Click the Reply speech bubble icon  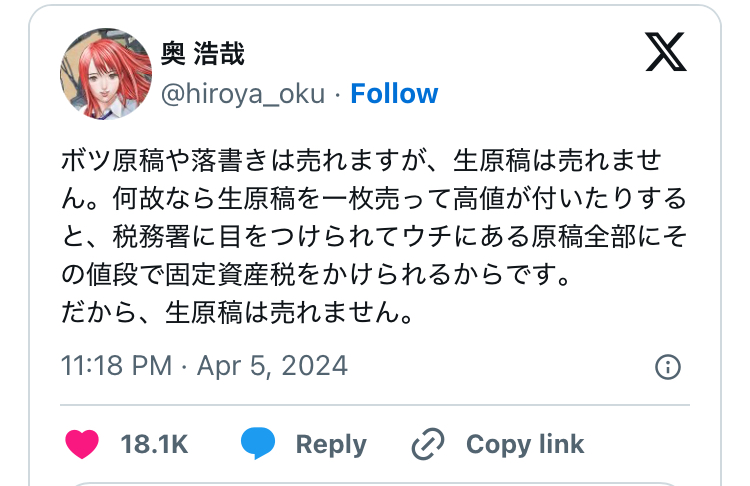(257, 444)
